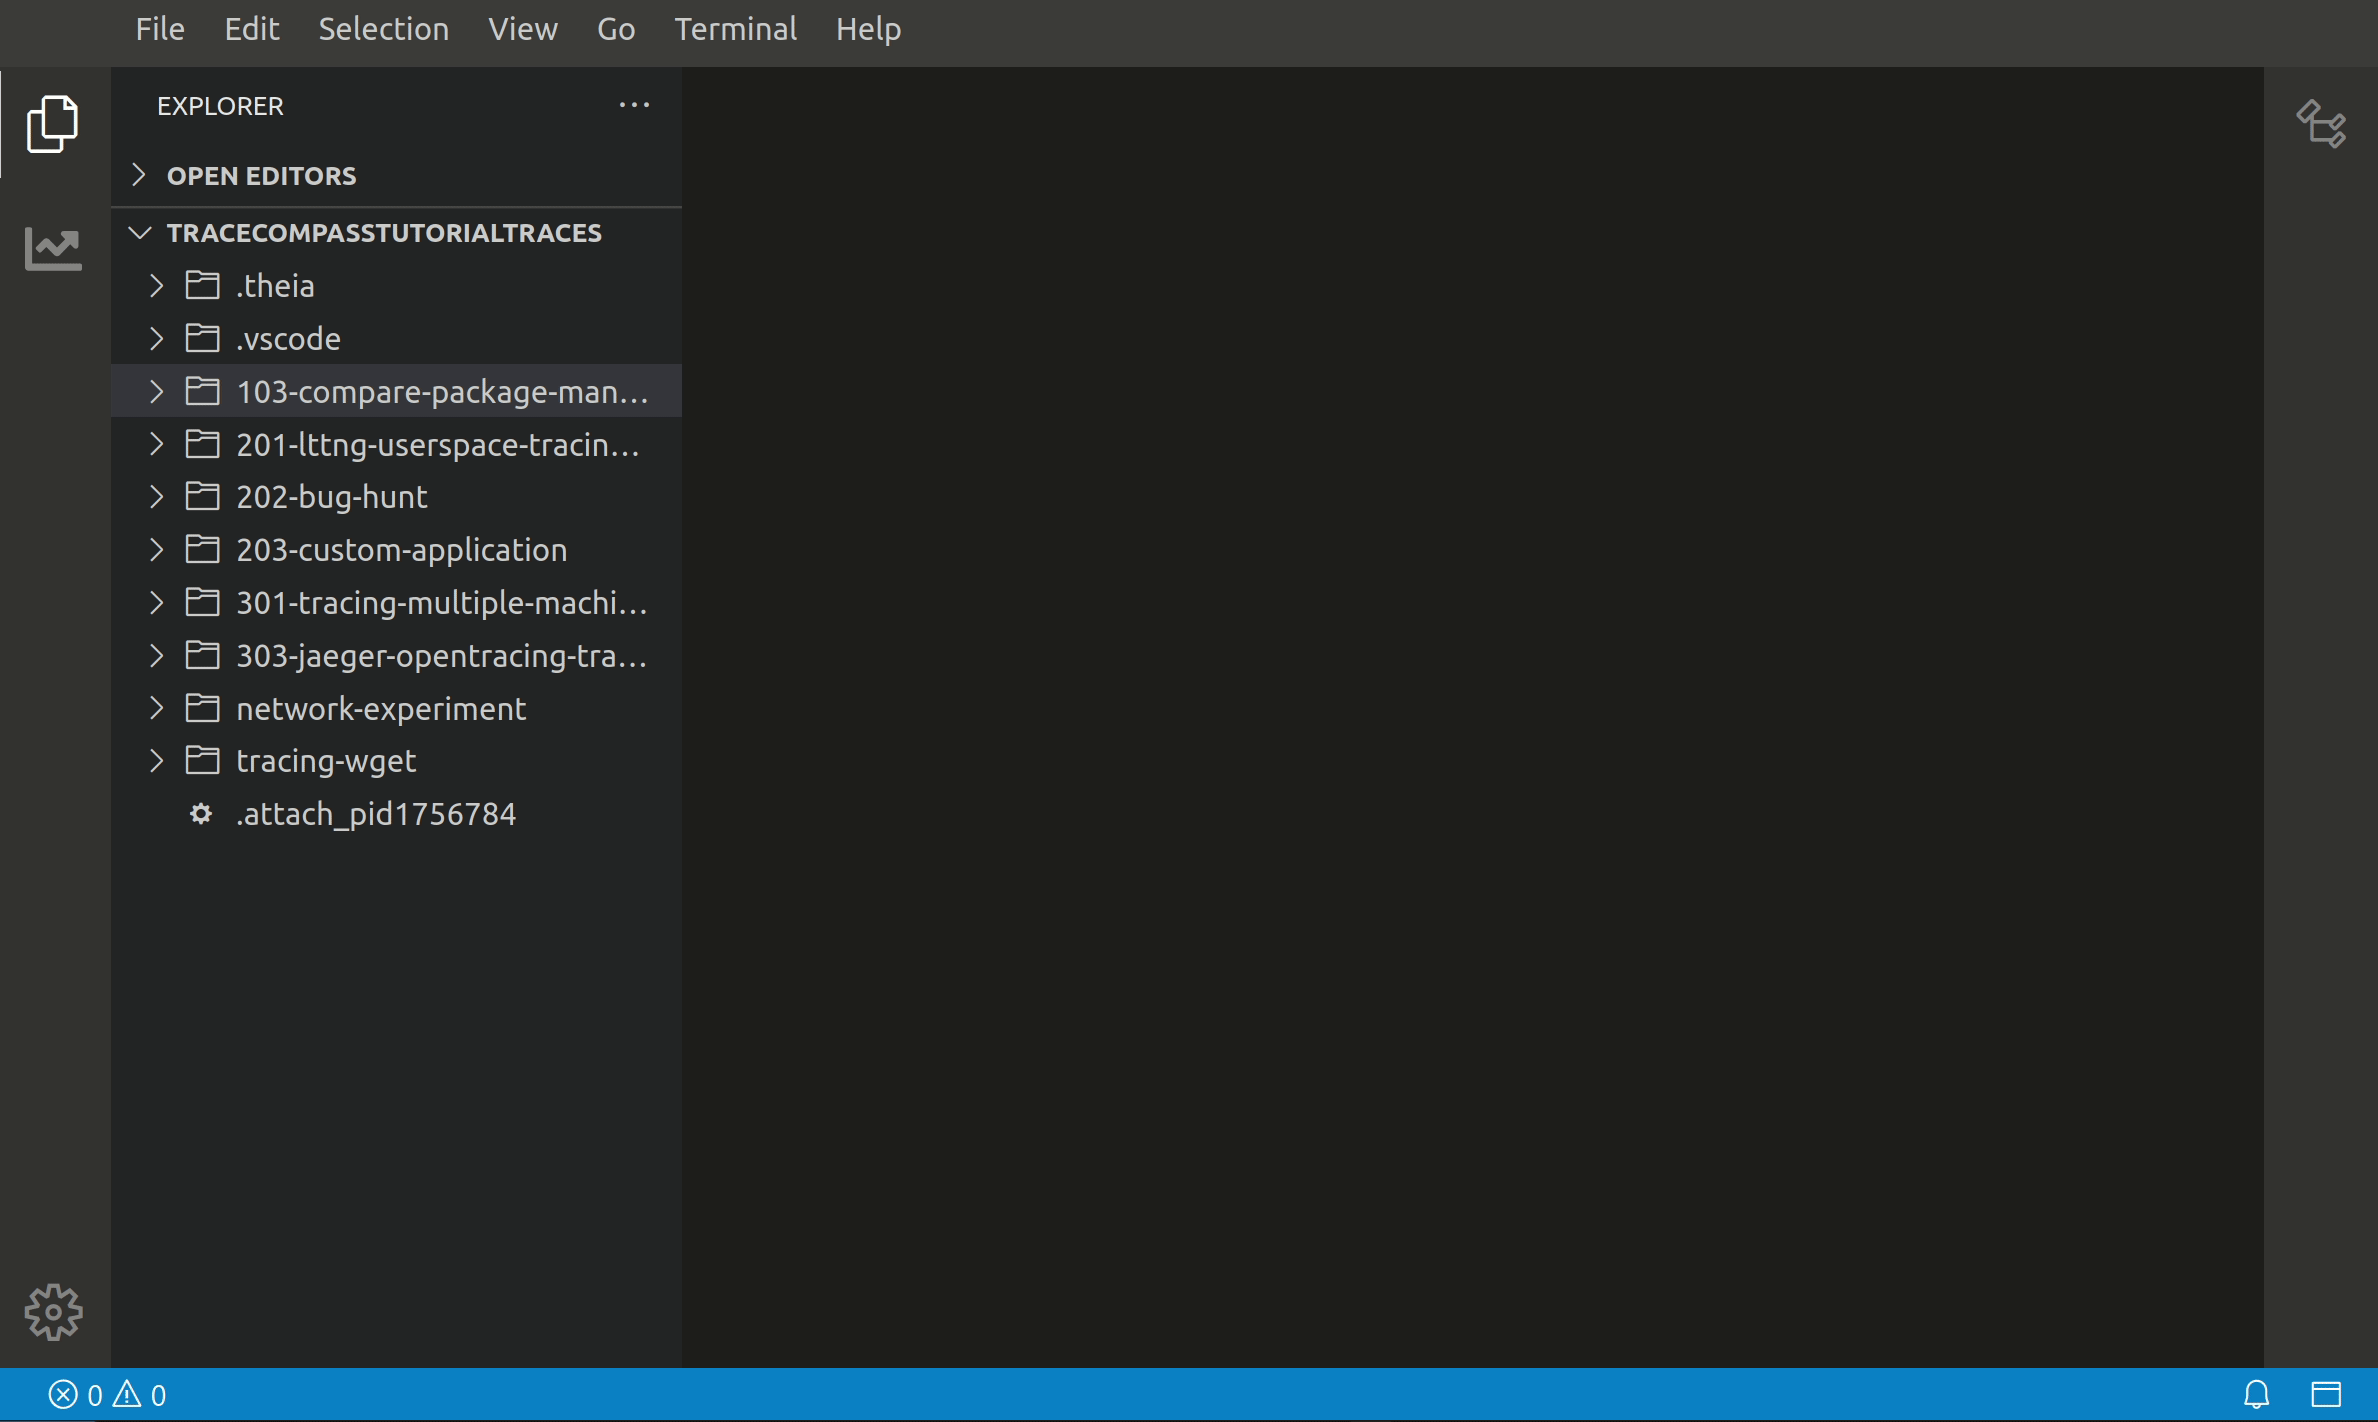Open the Selection menu

coord(383,29)
